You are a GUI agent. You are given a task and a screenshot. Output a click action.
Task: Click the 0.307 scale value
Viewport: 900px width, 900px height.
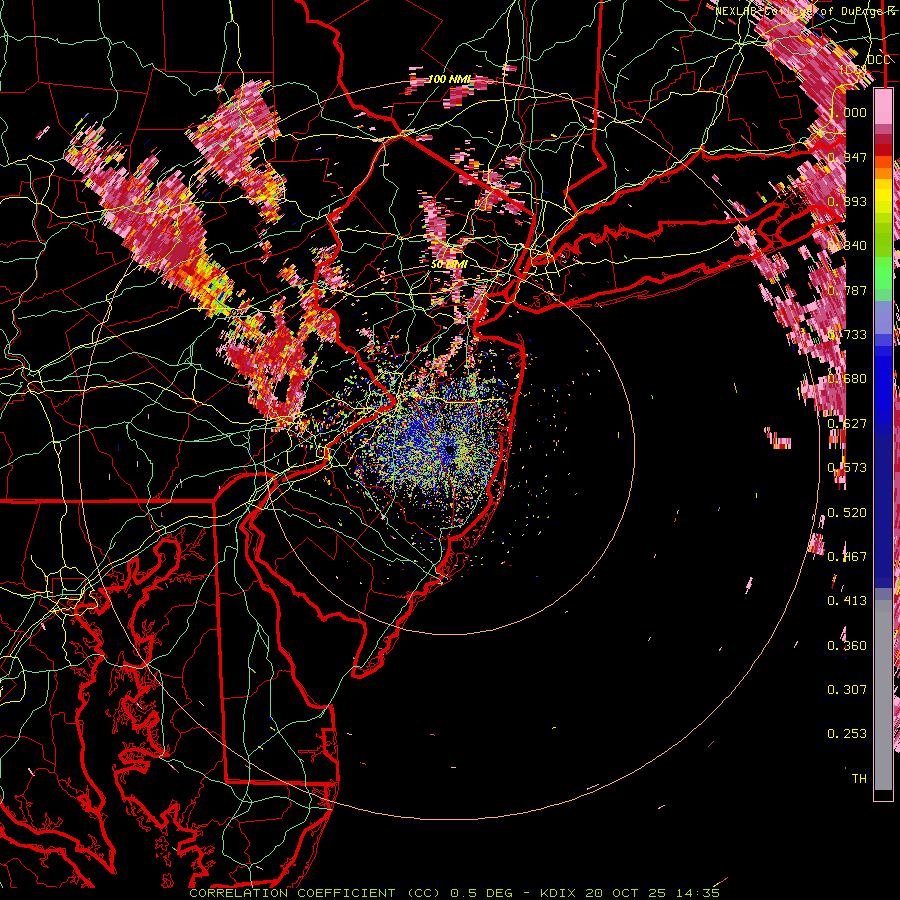point(847,689)
